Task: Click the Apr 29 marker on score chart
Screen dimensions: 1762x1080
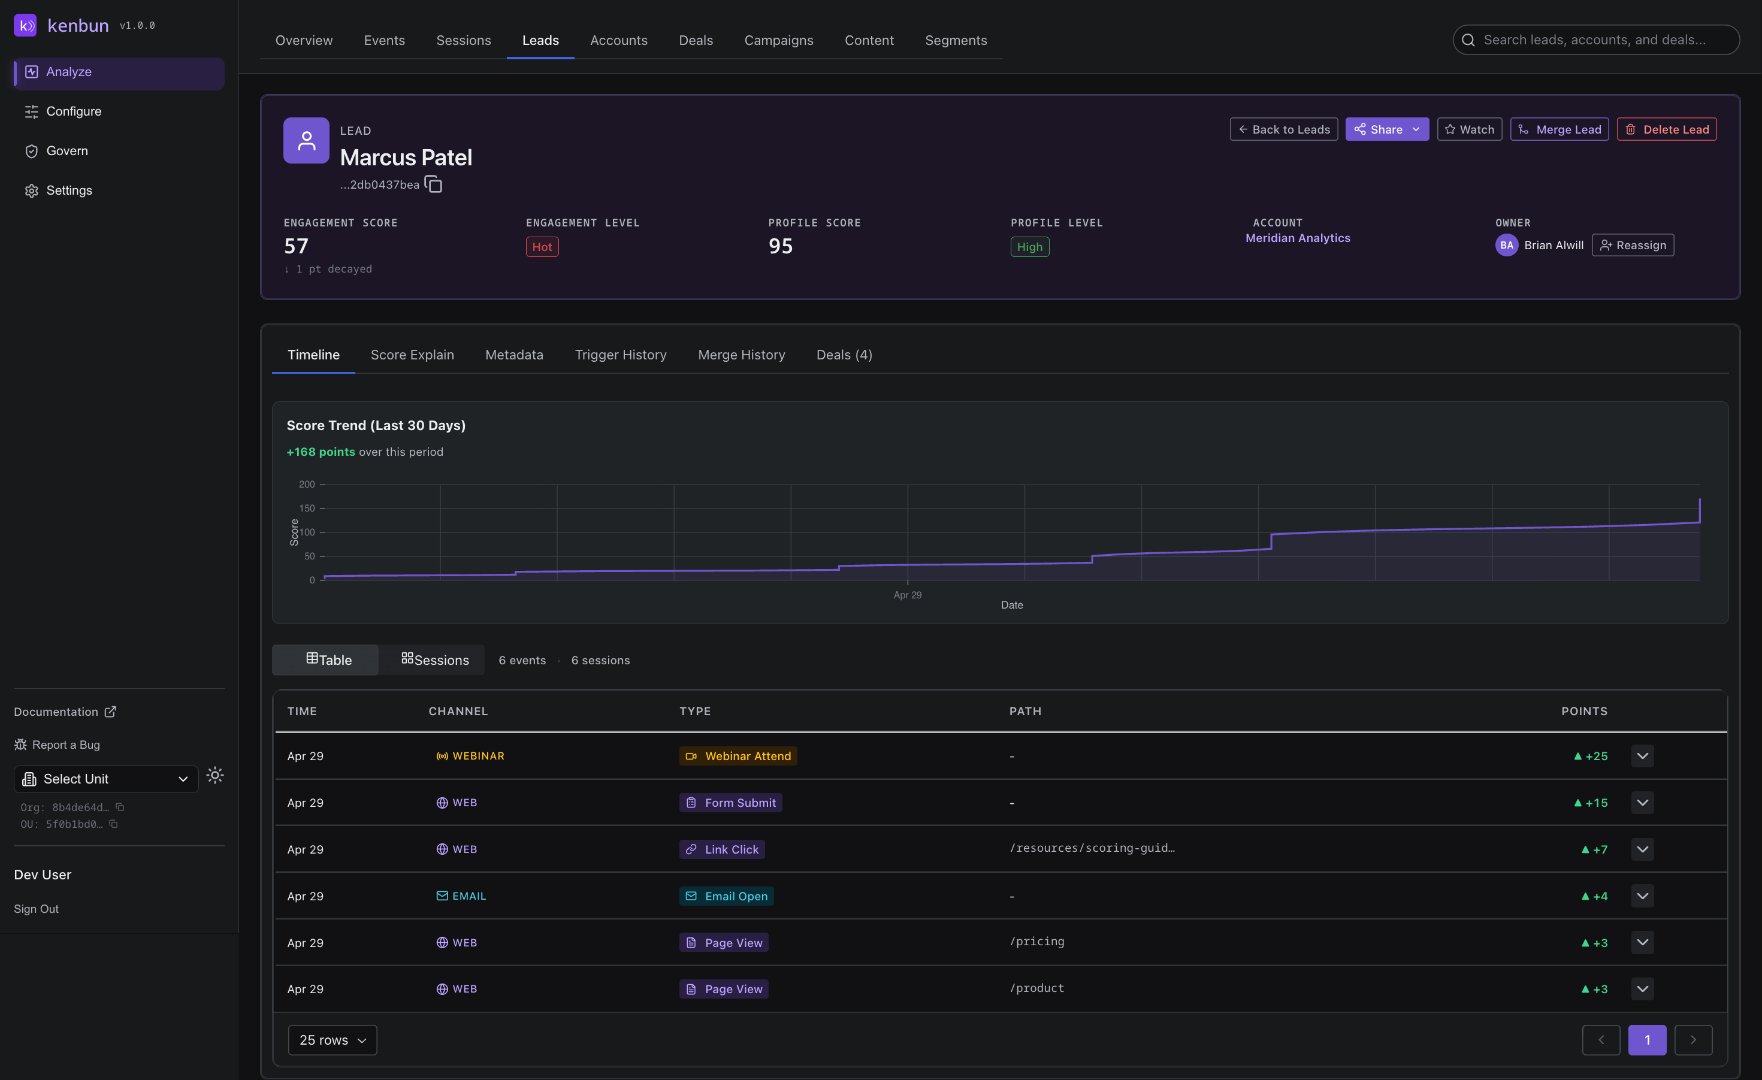Action: click(907, 595)
